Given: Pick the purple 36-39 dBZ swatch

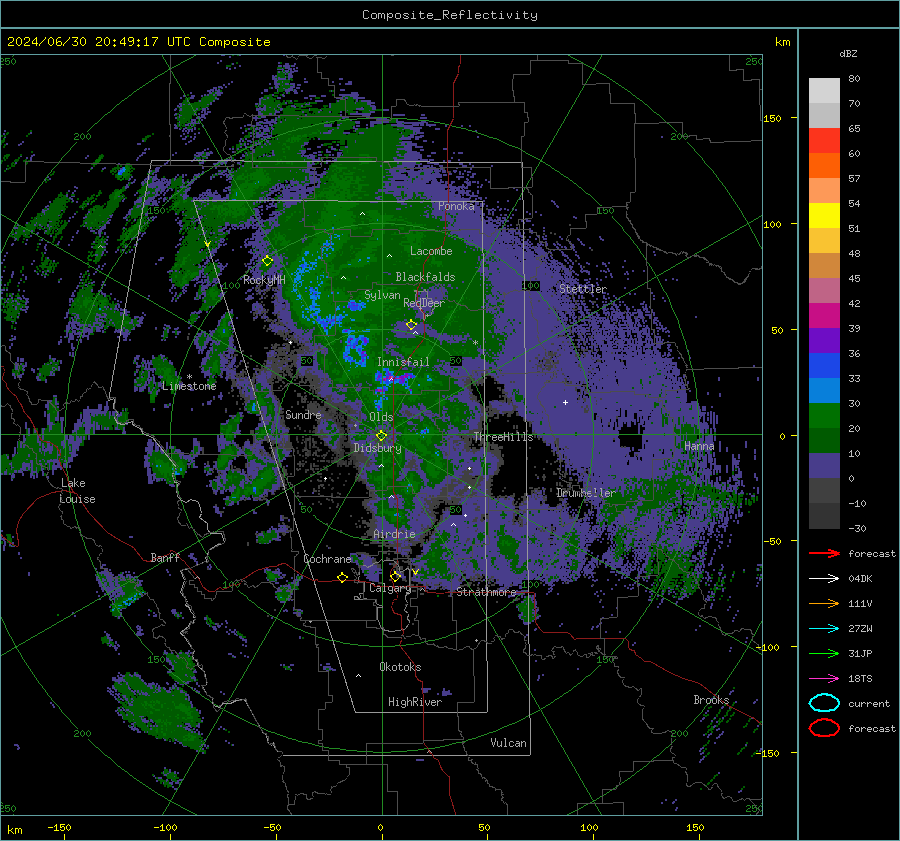Looking at the screenshot, I should pyautogui.click(x=824, y=340).
